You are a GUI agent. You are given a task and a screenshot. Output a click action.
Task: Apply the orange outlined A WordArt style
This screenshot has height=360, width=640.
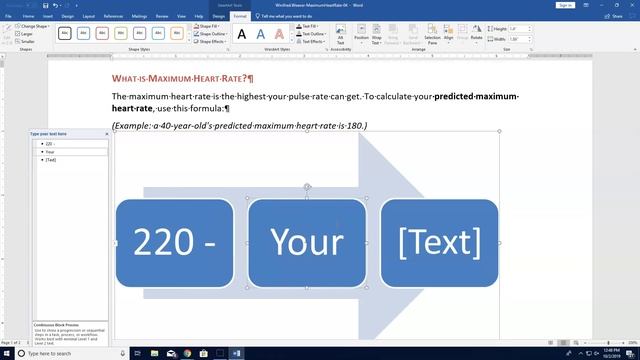(x=279, y=34)
